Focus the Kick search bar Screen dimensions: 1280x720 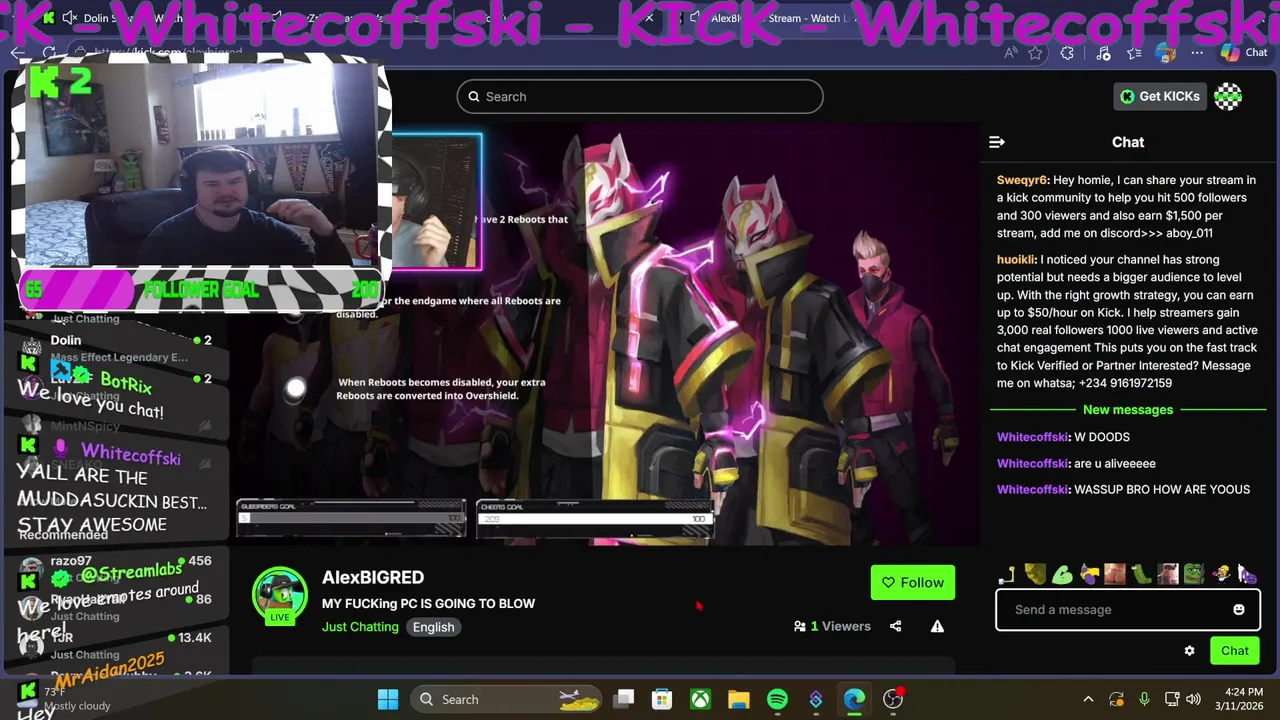[640, 97]
